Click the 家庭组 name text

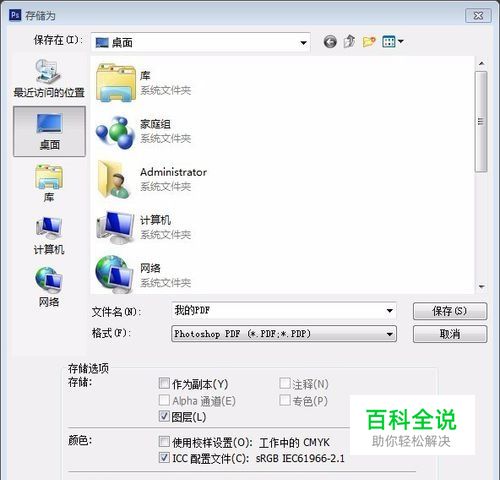click(x=155, y=124)
